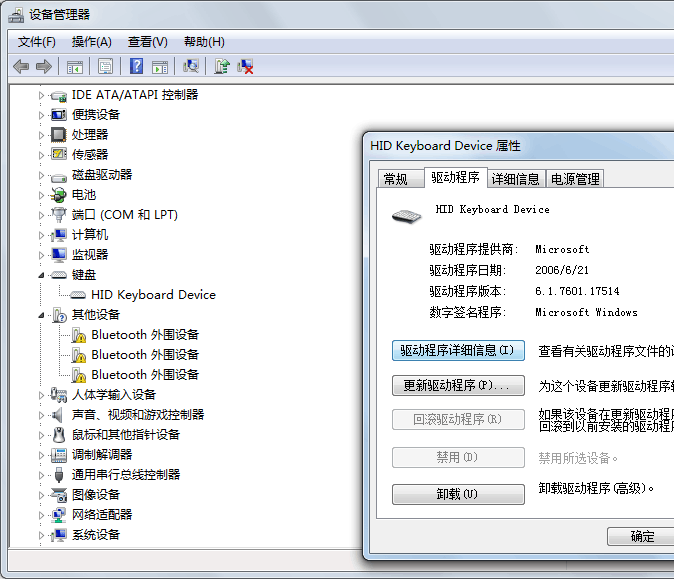Click the driver version 6.1.7601.17514 text
This screenshot has height=579, width=674.
click(x=577, y=291)
